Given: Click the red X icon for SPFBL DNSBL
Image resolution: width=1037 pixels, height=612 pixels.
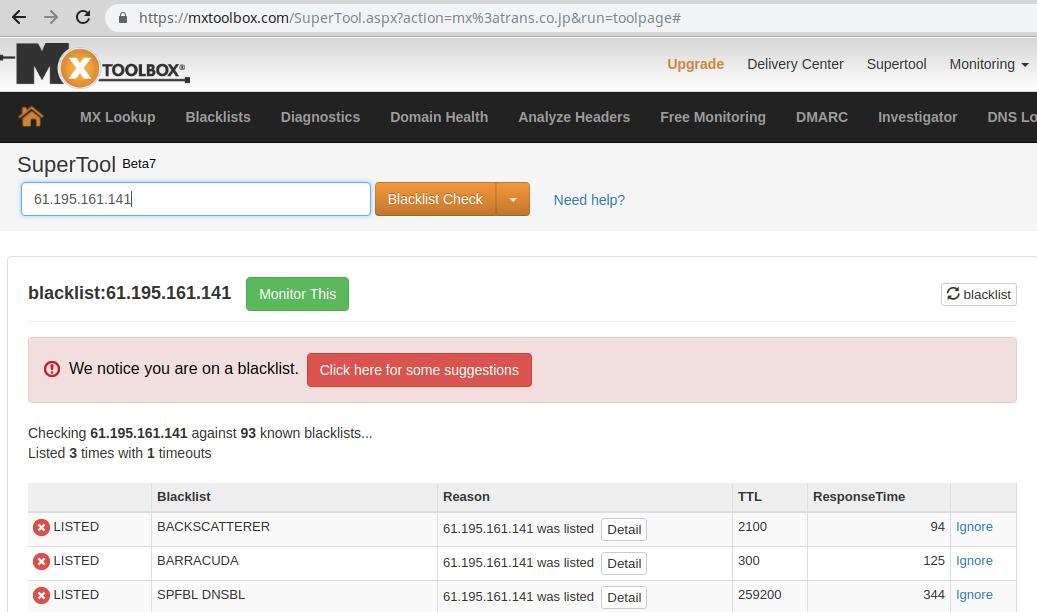Looking at the screenshot, I should point(41,595).
